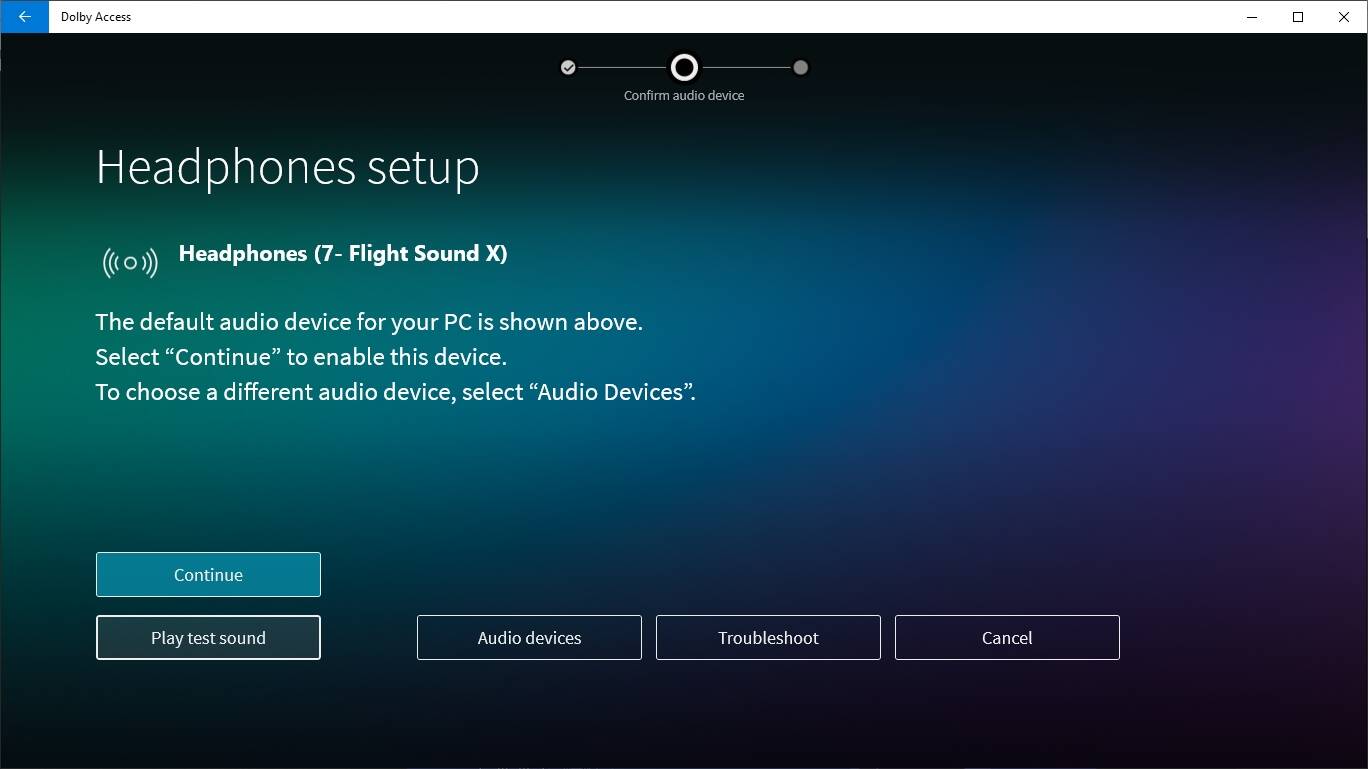Viewport: 1368px width, 769px height.
Task: Go back using the blue arrow button
Action: click(x=24, y=17)
